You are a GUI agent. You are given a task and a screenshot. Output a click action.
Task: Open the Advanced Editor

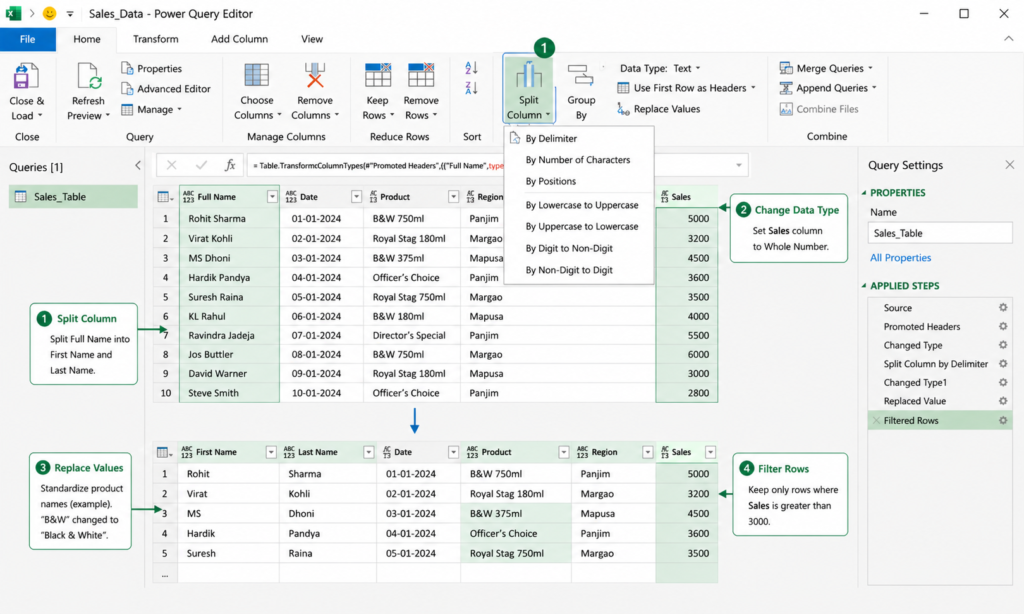coord(166,88)
